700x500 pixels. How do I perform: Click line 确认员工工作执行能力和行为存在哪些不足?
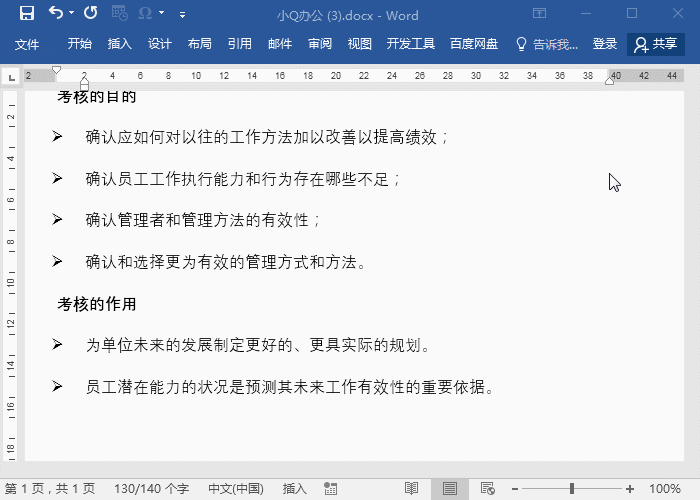[x=238, y=179]
